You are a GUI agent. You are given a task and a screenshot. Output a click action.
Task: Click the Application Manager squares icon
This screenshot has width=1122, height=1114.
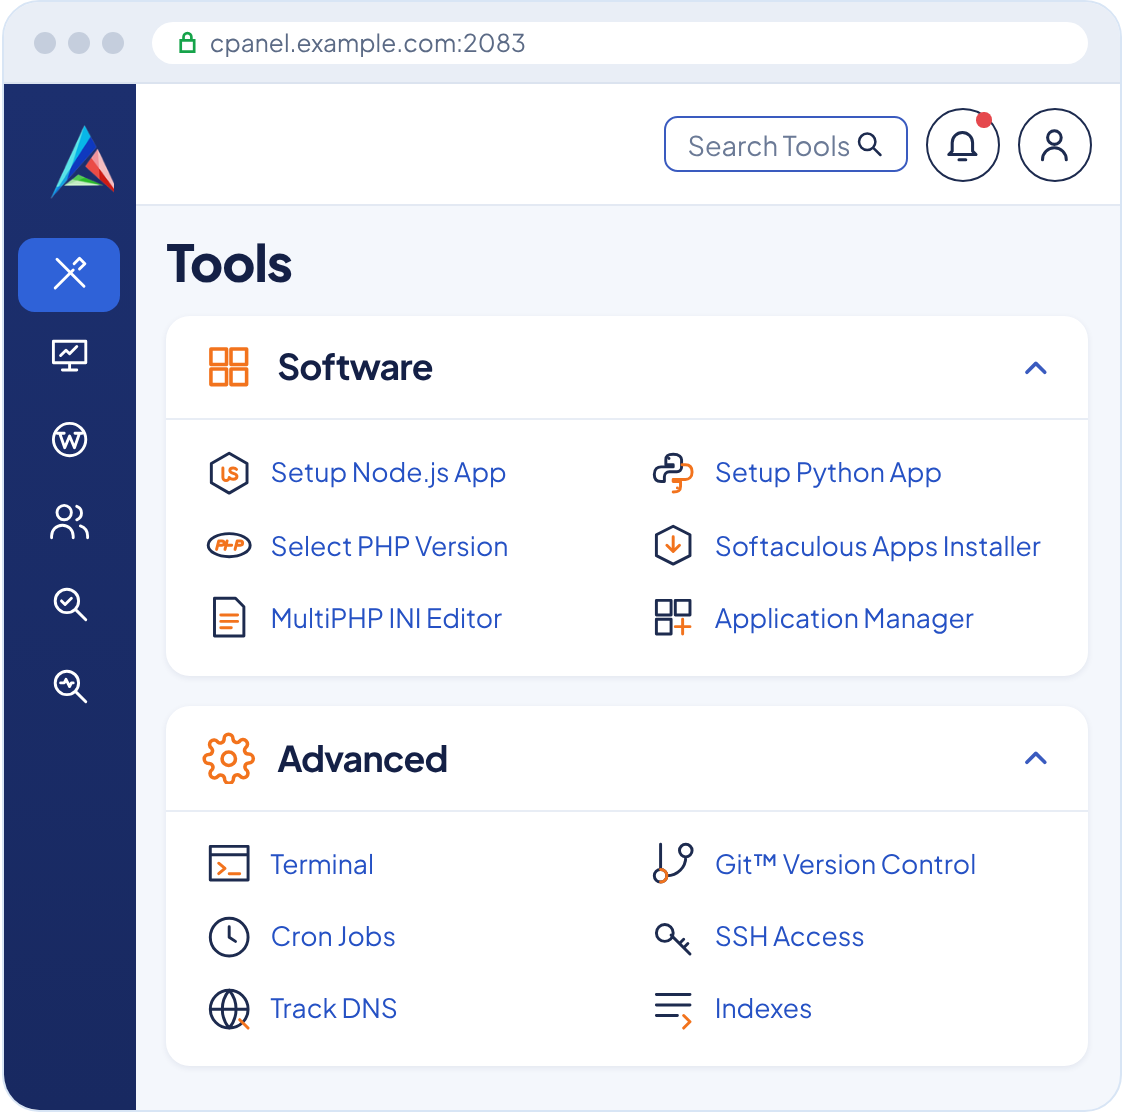pos(673,617)
